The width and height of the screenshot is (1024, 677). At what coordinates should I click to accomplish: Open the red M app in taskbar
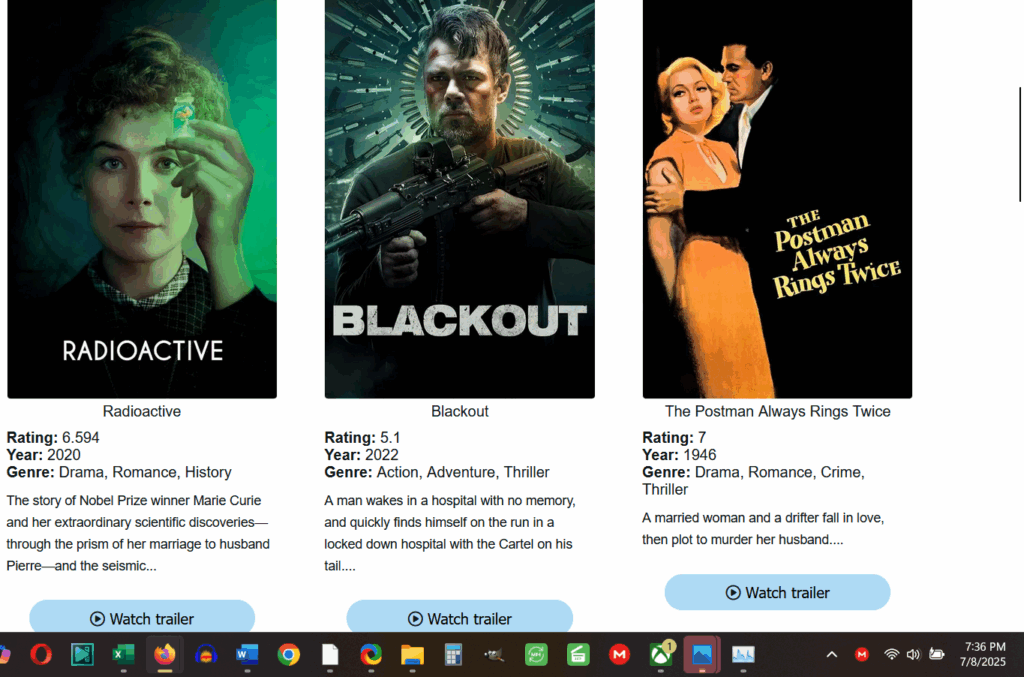pos(619,653)
